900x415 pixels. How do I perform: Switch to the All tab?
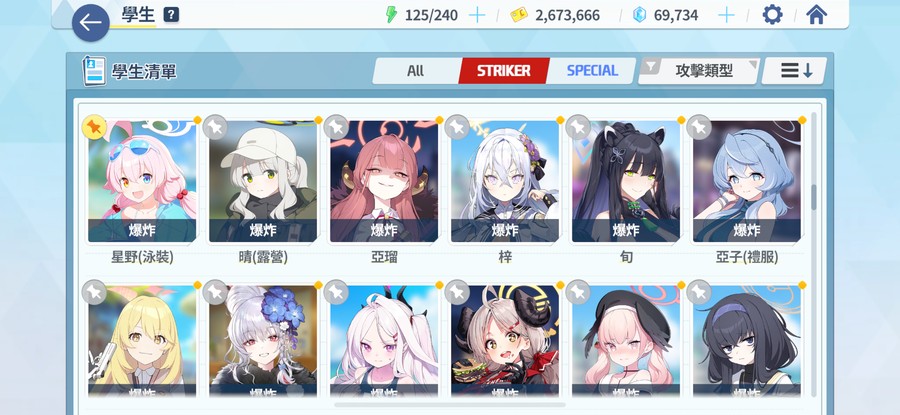point(416,71)
